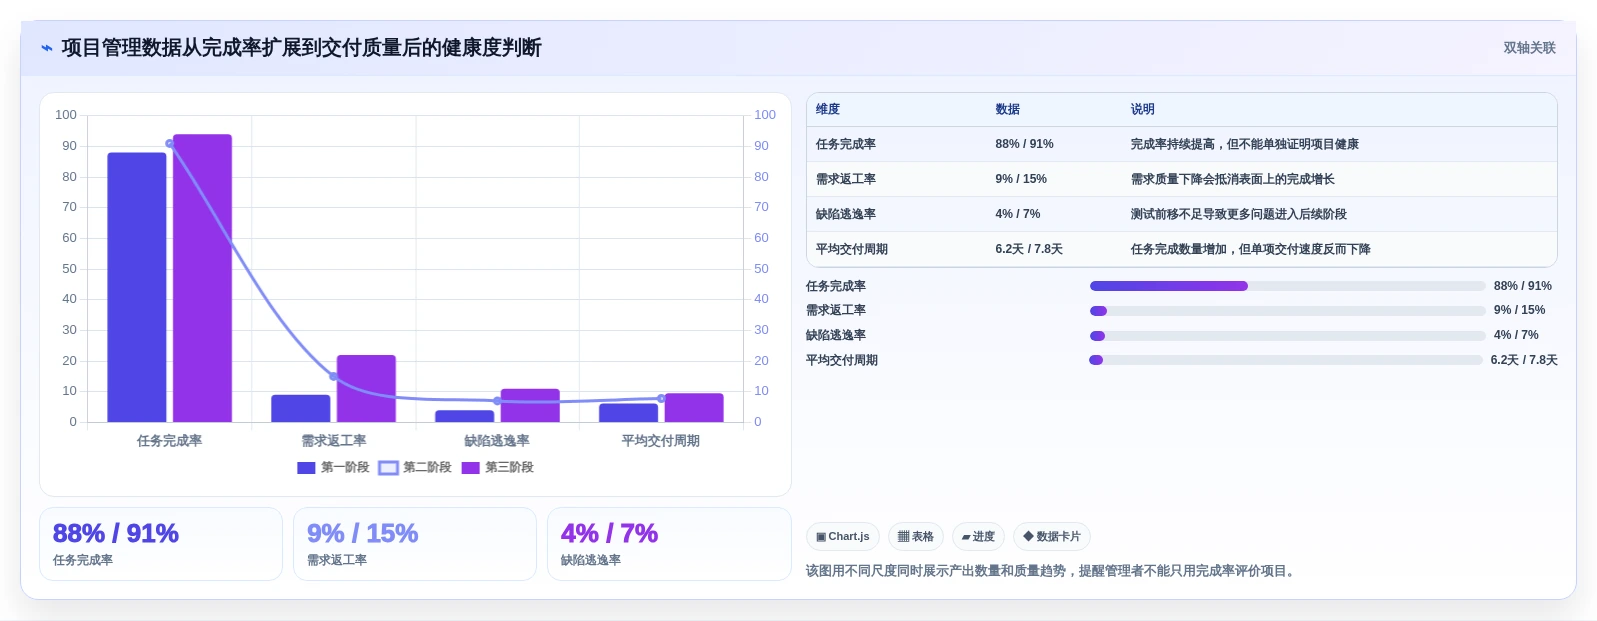
Task: Click the 平均交付周期 x-axis label
Action: (x=661, y=441)
